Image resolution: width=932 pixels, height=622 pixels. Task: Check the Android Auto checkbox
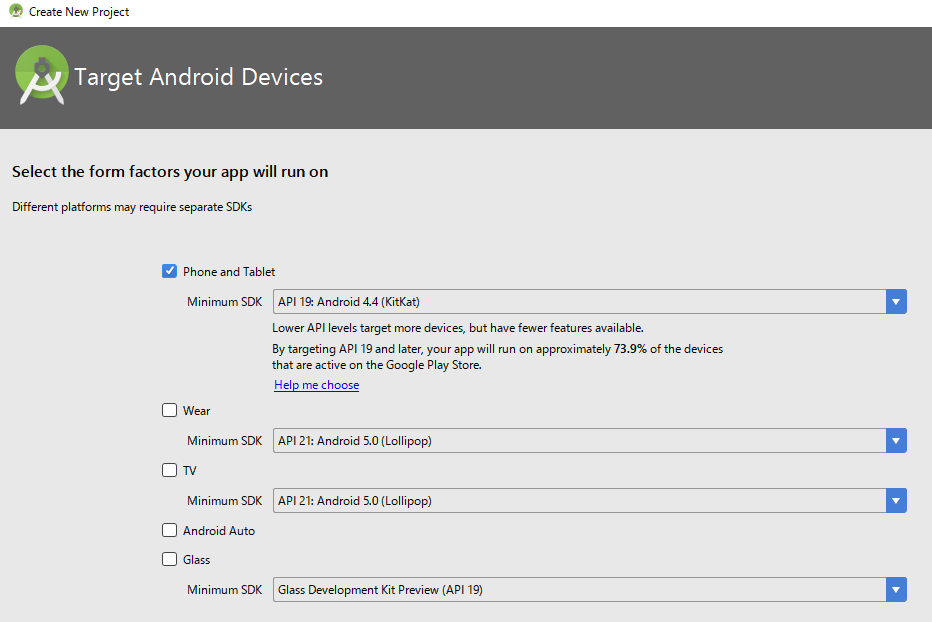[x=169, y=530]
